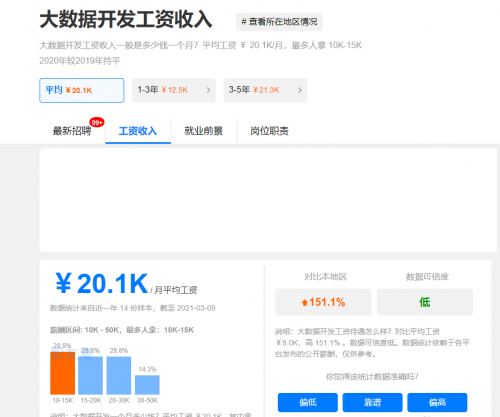This screenshot has height=417, width=500.
Task: Click the orange up-arrow 151.1% indicator
Action: [x=323, y=302]
